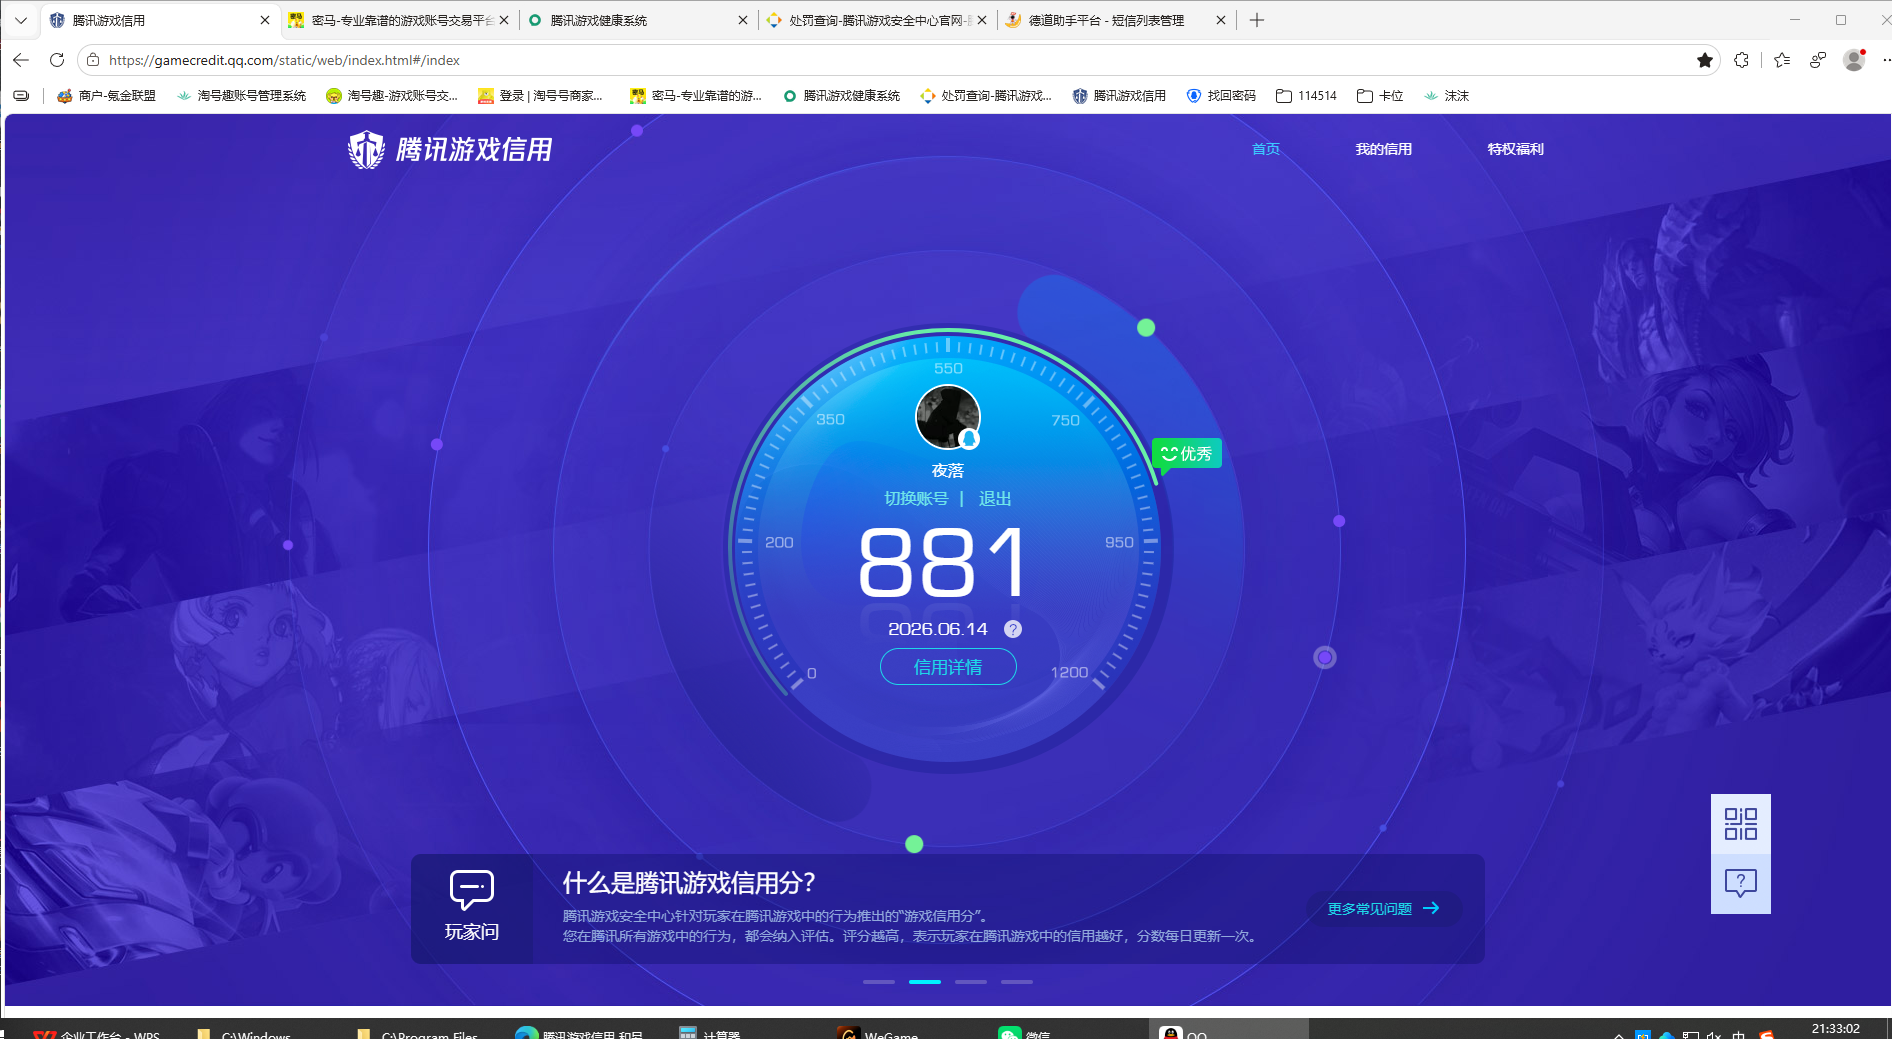Open the tab actions menu chevron
The image size is (1892, 1039).
[20, 20]
